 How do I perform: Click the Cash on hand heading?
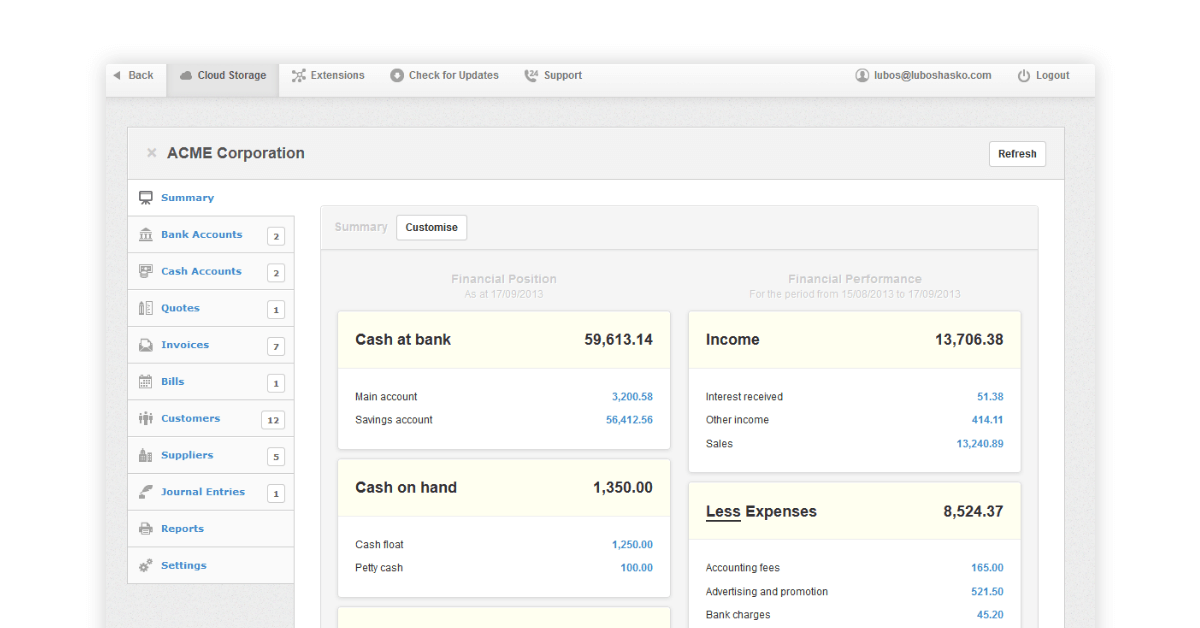[406, 488]
